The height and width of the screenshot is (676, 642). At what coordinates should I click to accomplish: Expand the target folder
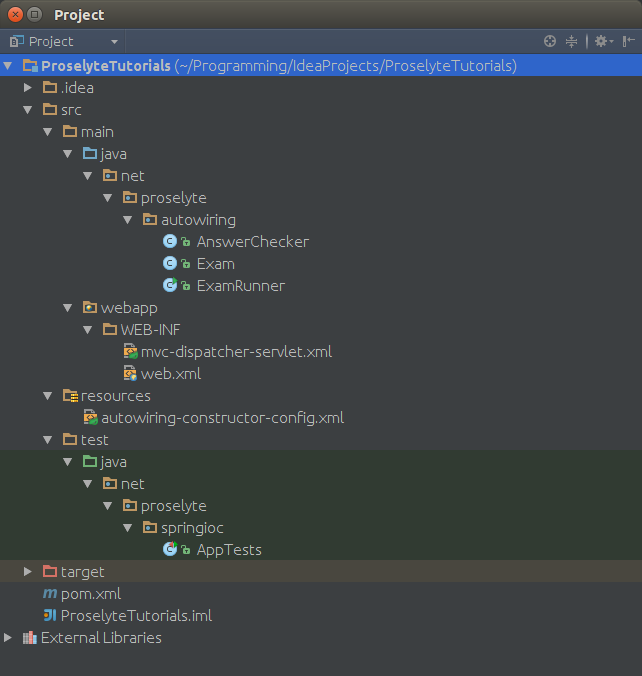(28, 572)
